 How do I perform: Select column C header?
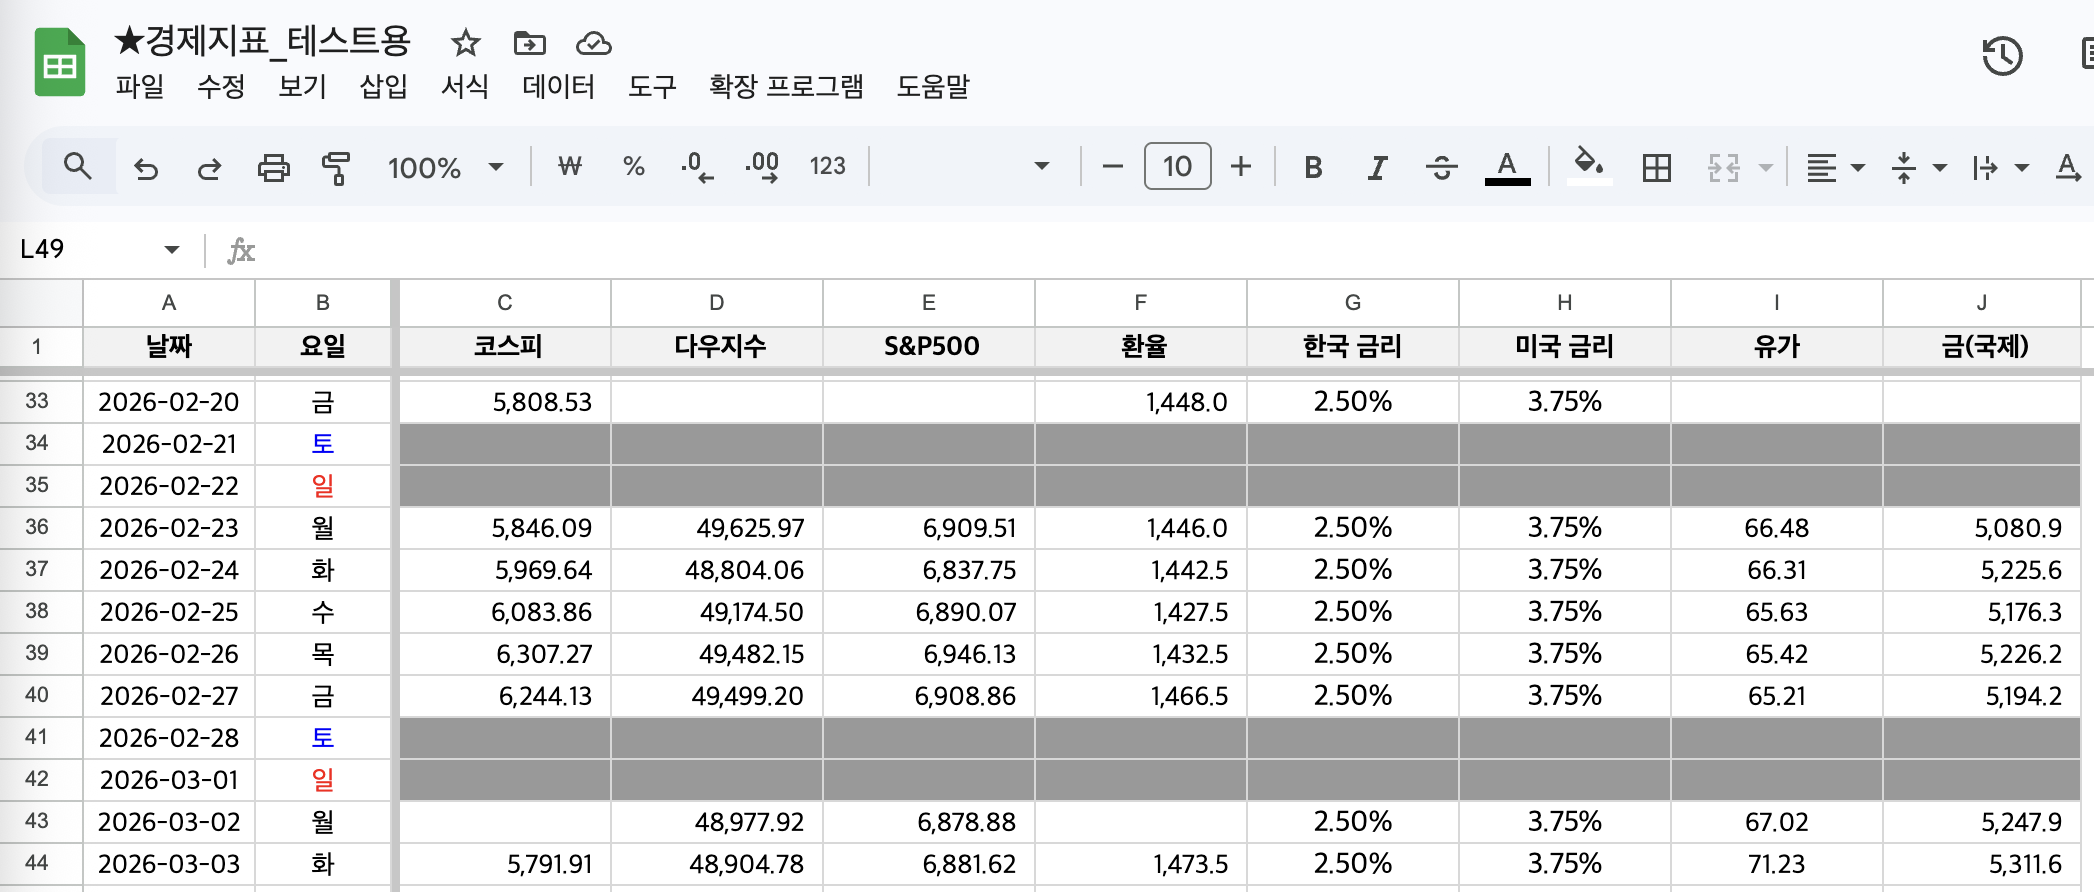pos(505,302)
